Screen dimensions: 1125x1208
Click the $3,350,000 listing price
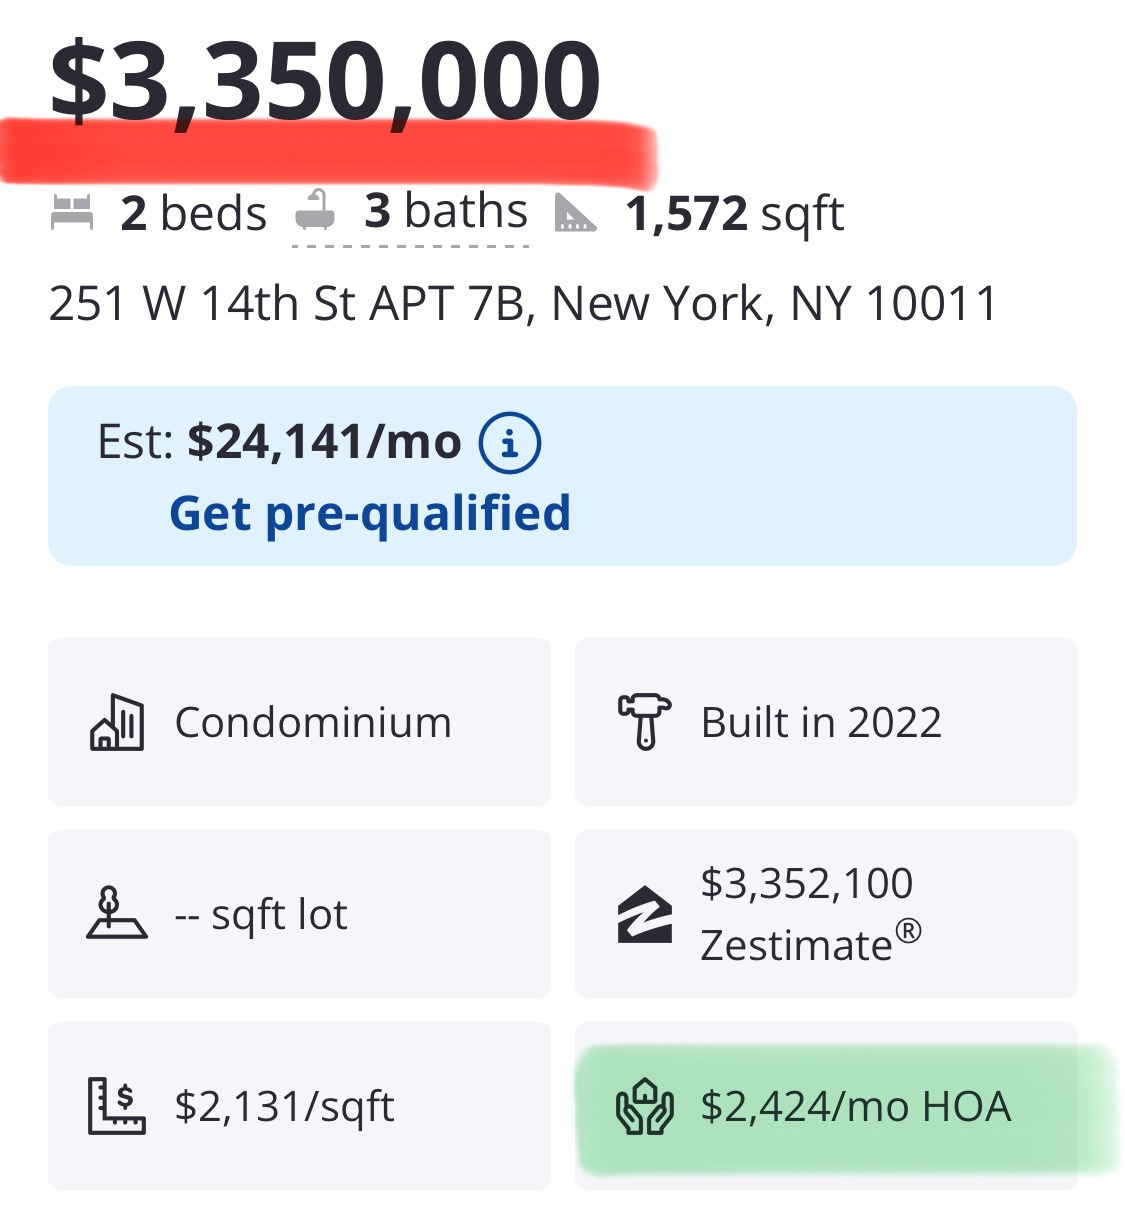click(325, 82)
